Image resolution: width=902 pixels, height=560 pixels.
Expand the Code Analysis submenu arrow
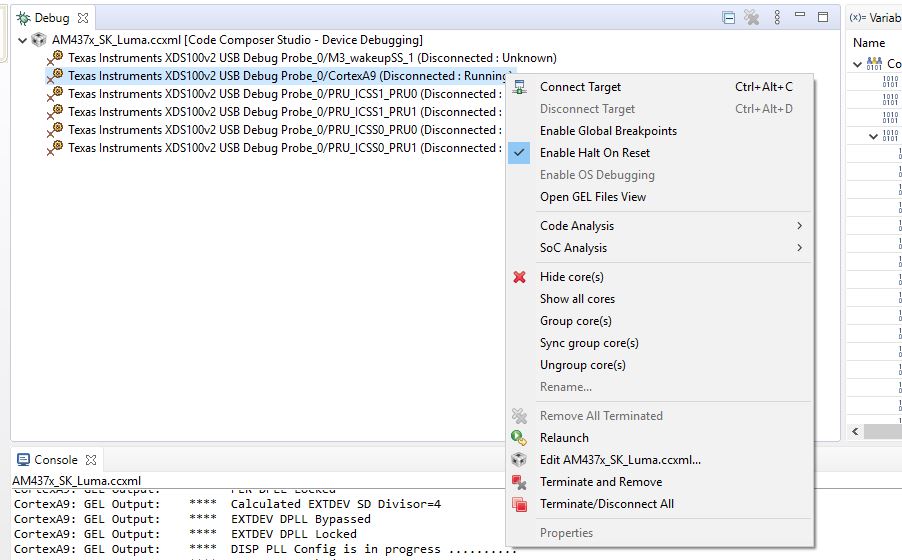click(x=799, y=226)
